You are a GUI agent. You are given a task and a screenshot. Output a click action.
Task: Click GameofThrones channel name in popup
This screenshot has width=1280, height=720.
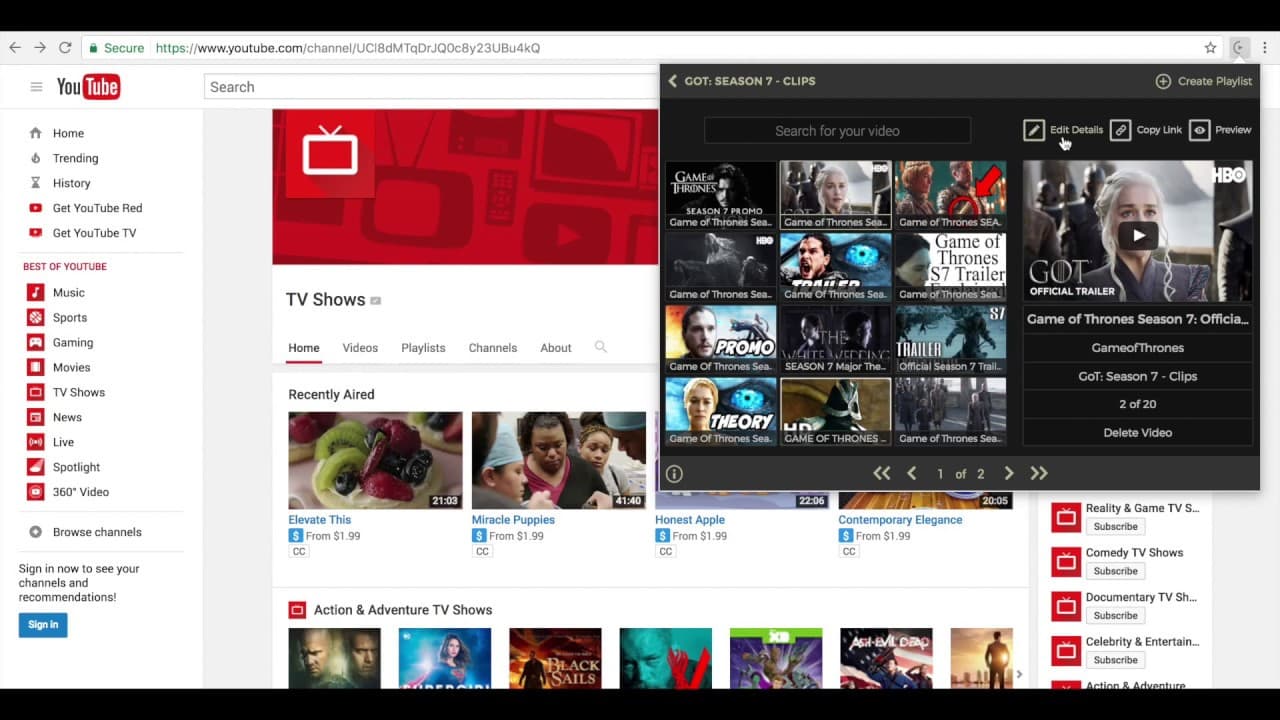point(1138,348)
